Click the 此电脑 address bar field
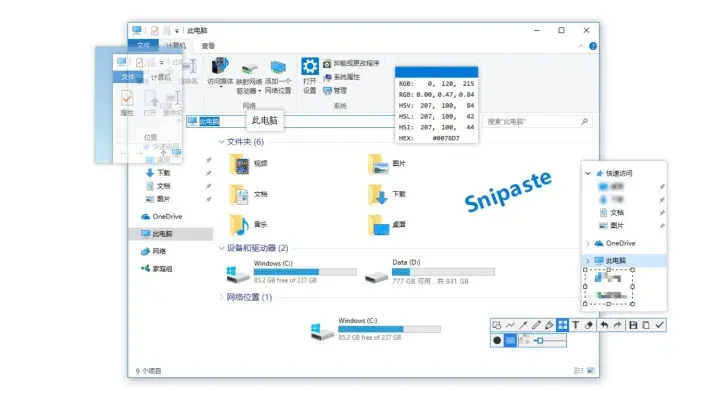This screenshot has height=404, width=720. [x=289, y=121]
